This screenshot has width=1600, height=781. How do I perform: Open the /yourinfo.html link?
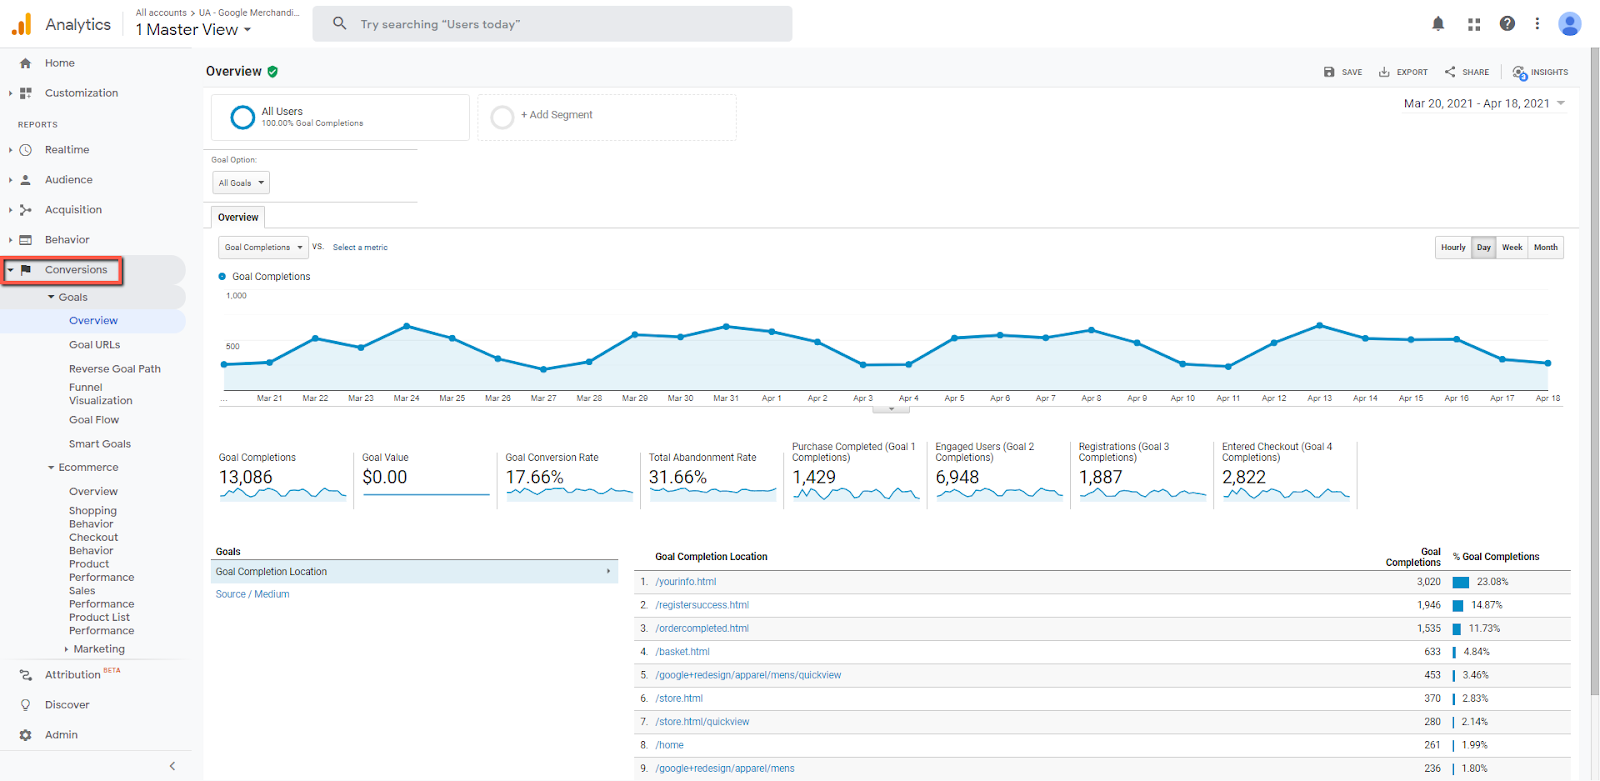686,582
